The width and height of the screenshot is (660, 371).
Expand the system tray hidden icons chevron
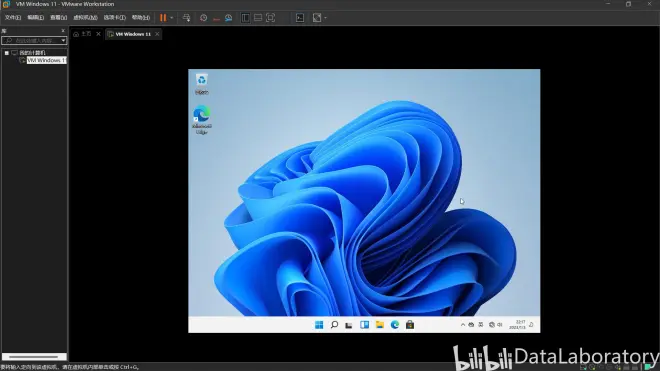coord(463,325)
